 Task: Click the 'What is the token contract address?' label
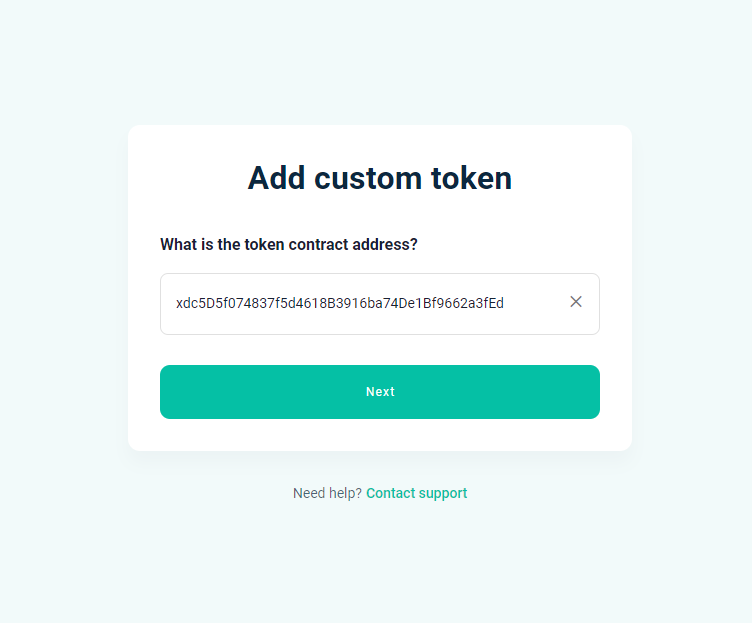coord(289,244)
